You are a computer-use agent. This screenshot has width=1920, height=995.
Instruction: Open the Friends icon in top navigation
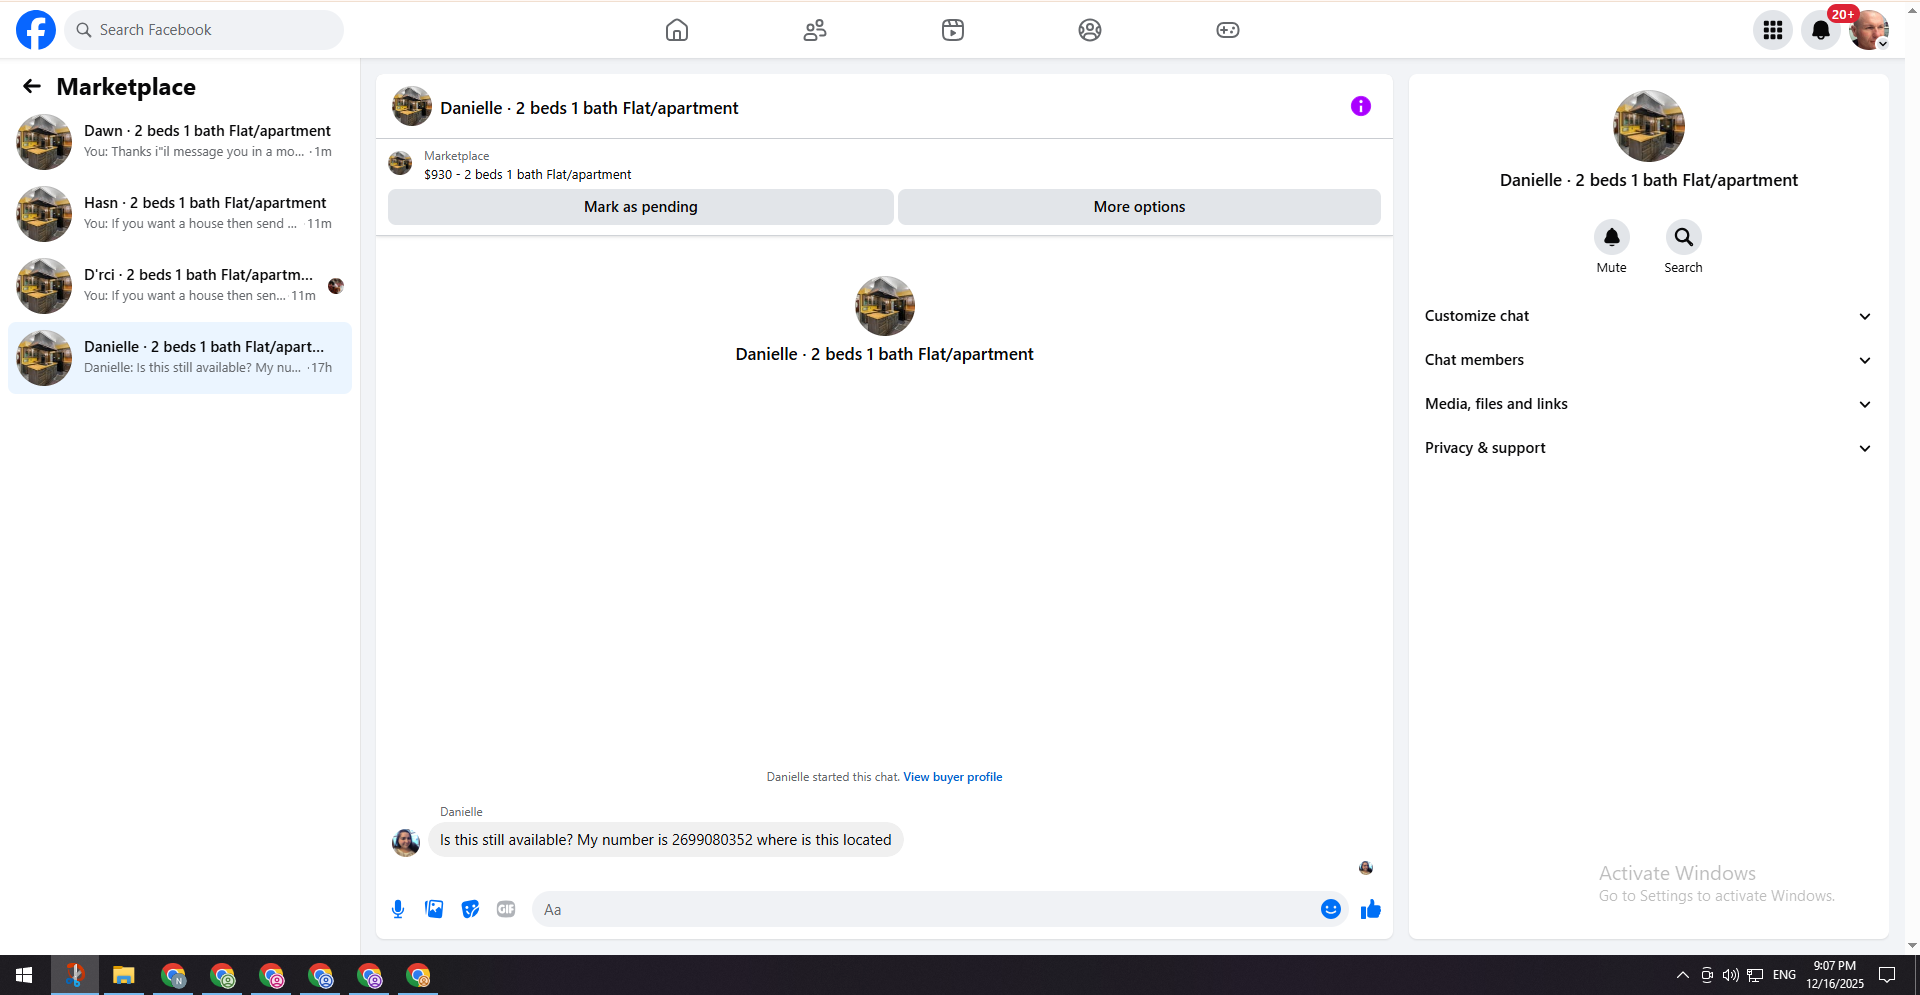pyautogui.click(x=815, y=30)
